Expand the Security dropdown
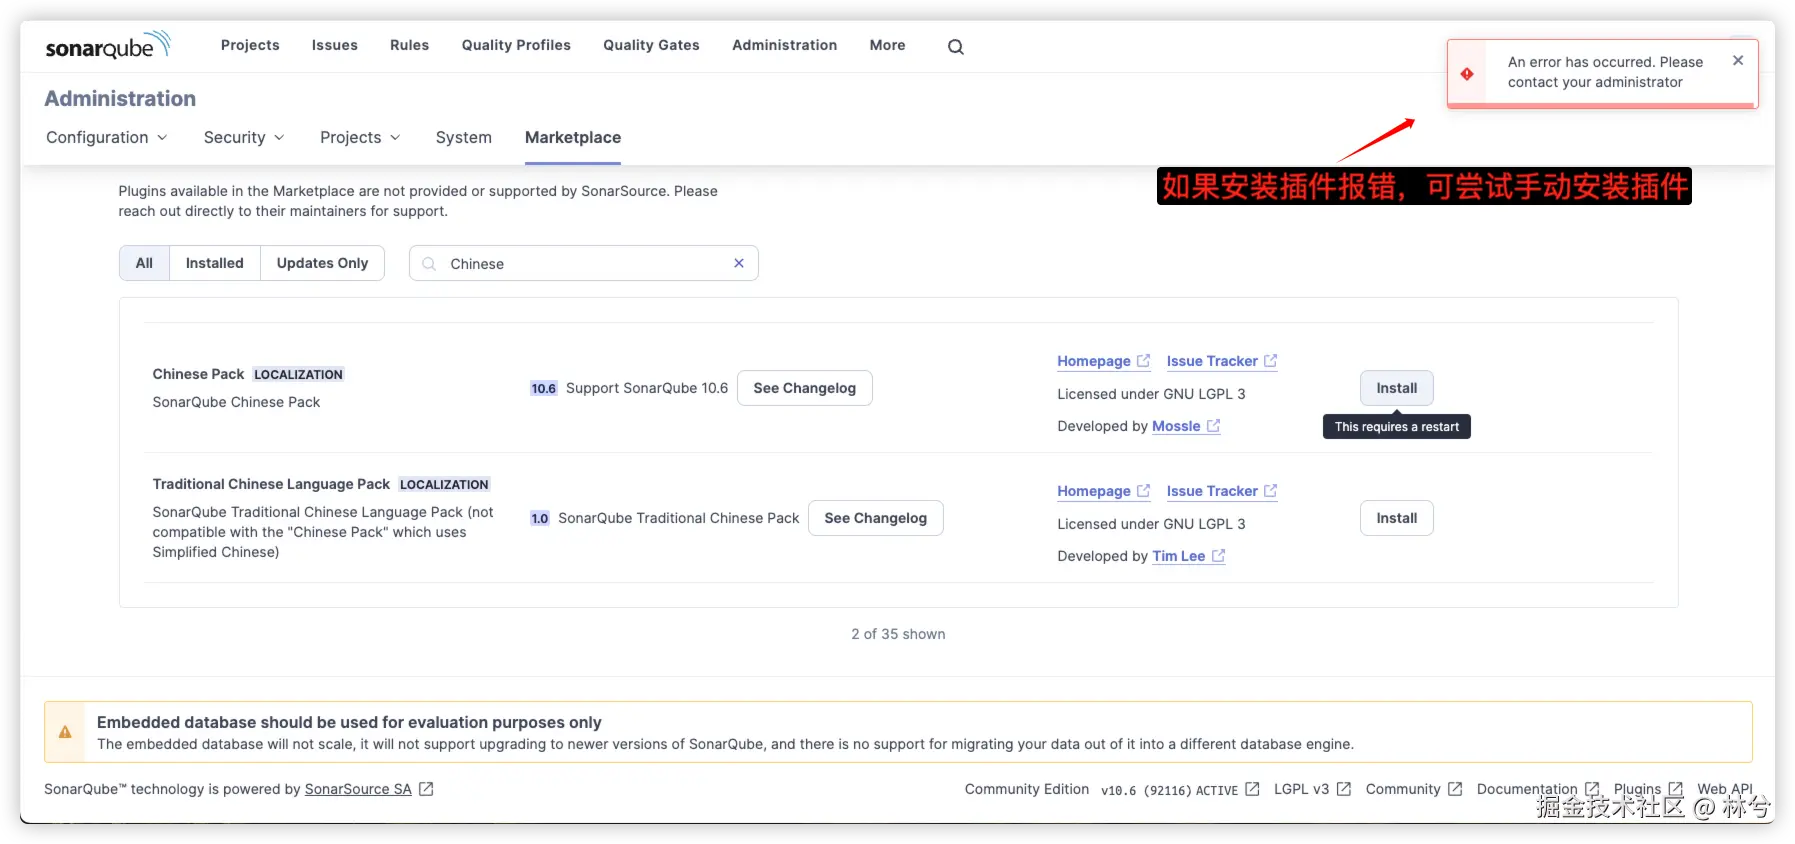1795x844 pixels. [244, 137]
